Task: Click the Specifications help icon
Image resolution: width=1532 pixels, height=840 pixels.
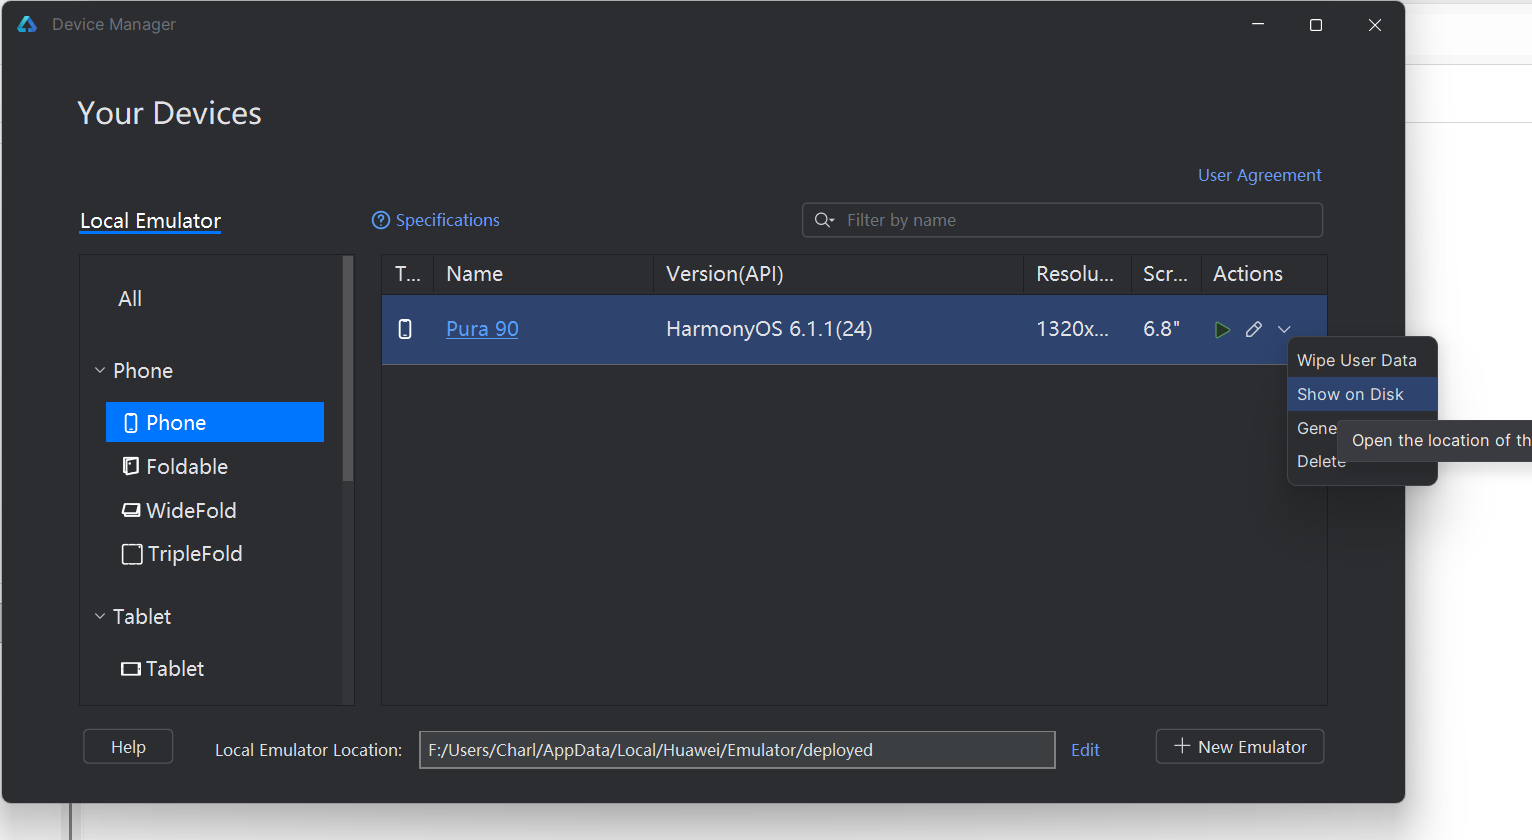Action: click(x=381, y=220)
